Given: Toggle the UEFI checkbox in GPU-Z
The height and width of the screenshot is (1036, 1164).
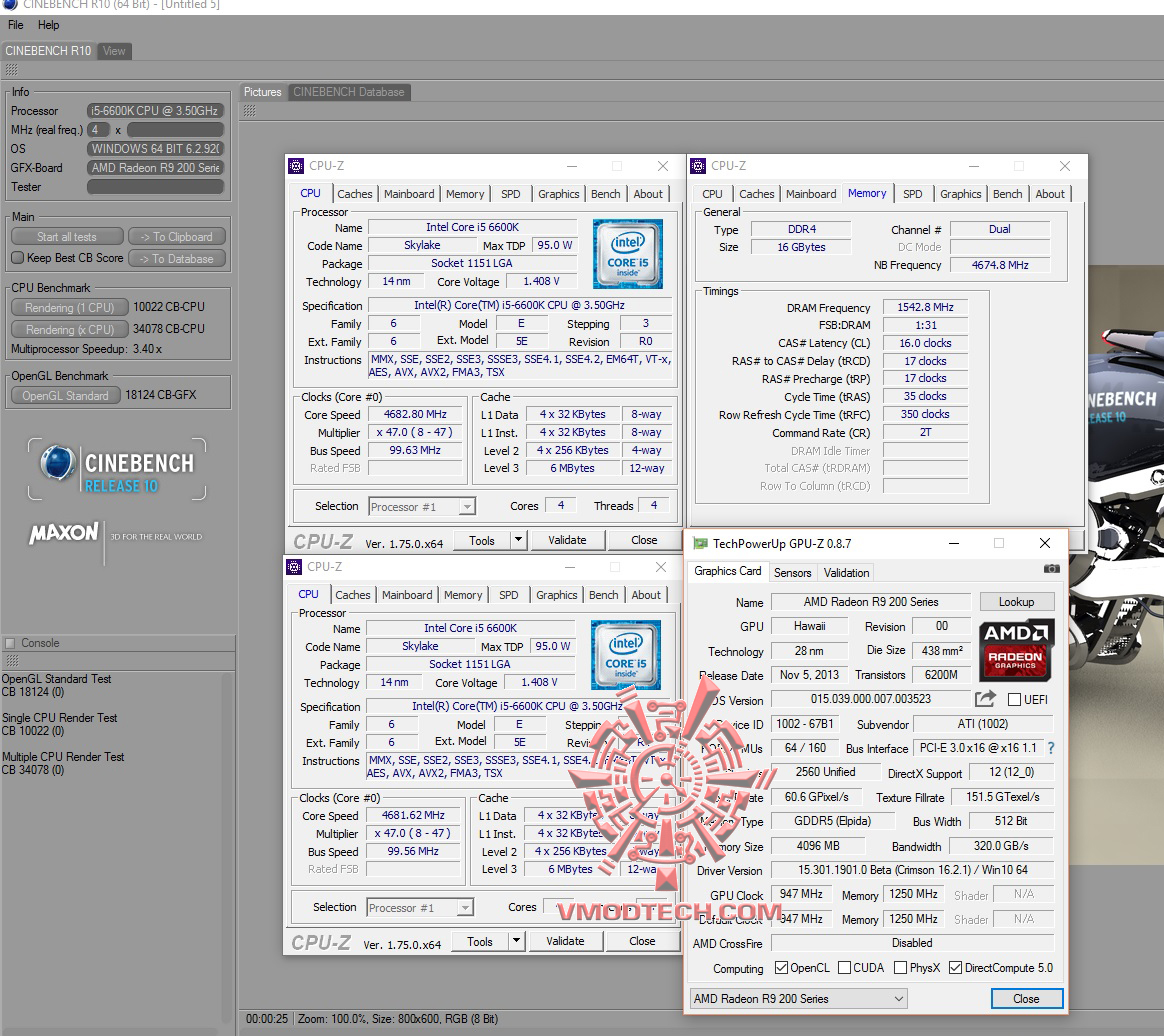Looking at the screenshot, I should [1014, 699].
